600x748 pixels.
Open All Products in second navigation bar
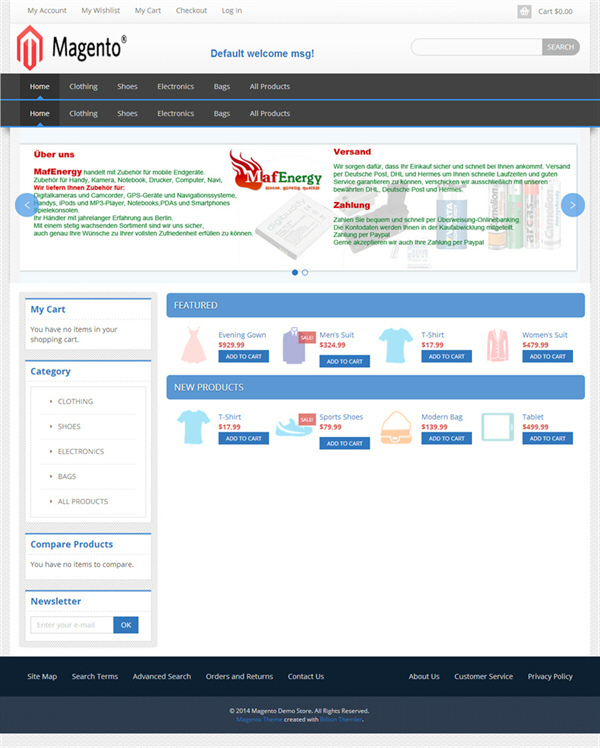pyautogui.click(x=269, y=114)
